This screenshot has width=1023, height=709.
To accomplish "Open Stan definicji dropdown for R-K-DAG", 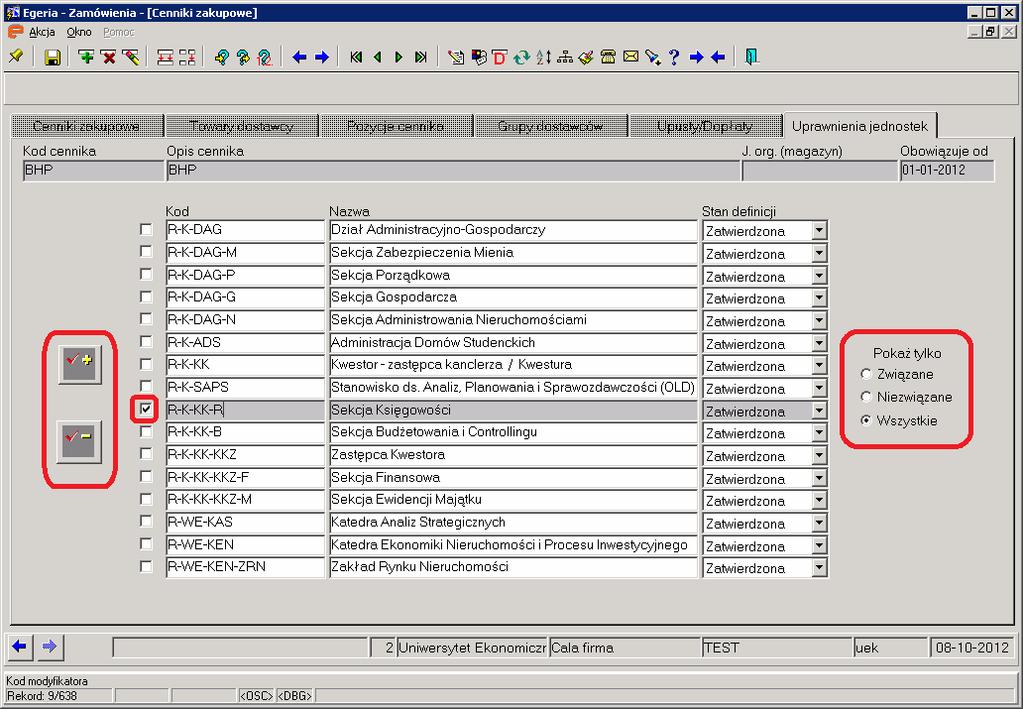I will (x=819, y=231).
